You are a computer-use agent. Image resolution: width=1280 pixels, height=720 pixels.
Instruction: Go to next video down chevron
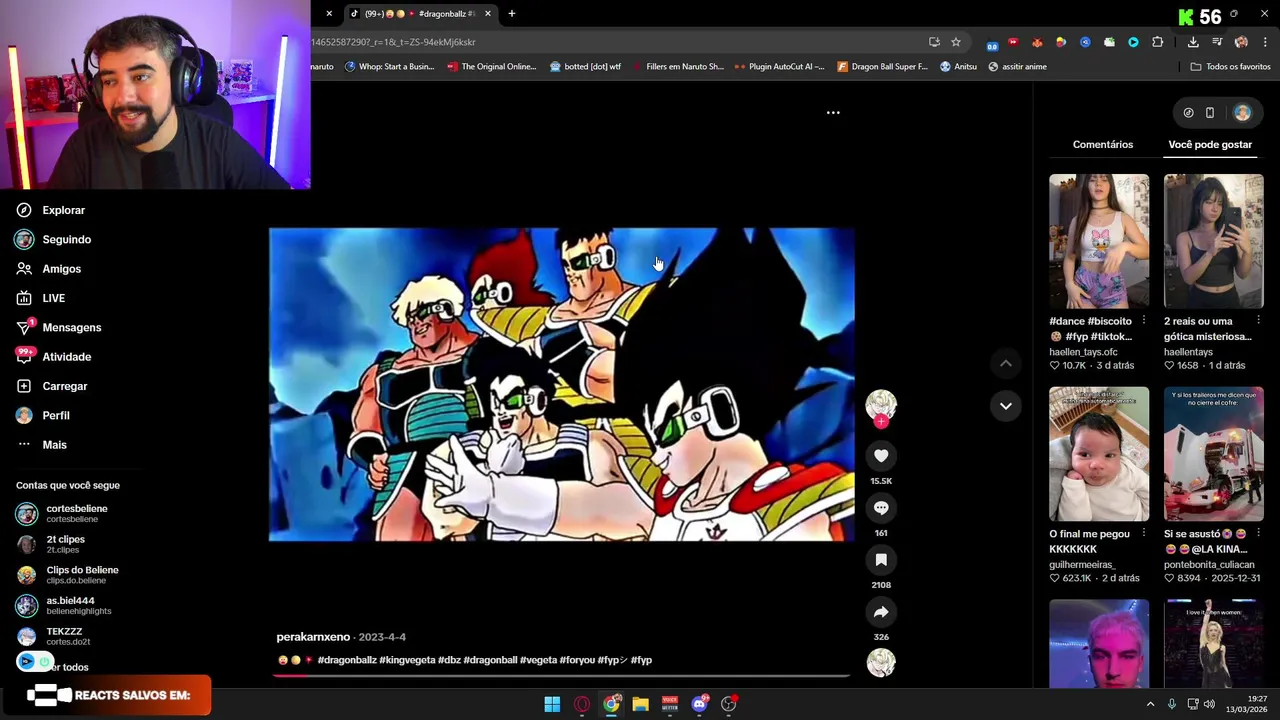1006,405
